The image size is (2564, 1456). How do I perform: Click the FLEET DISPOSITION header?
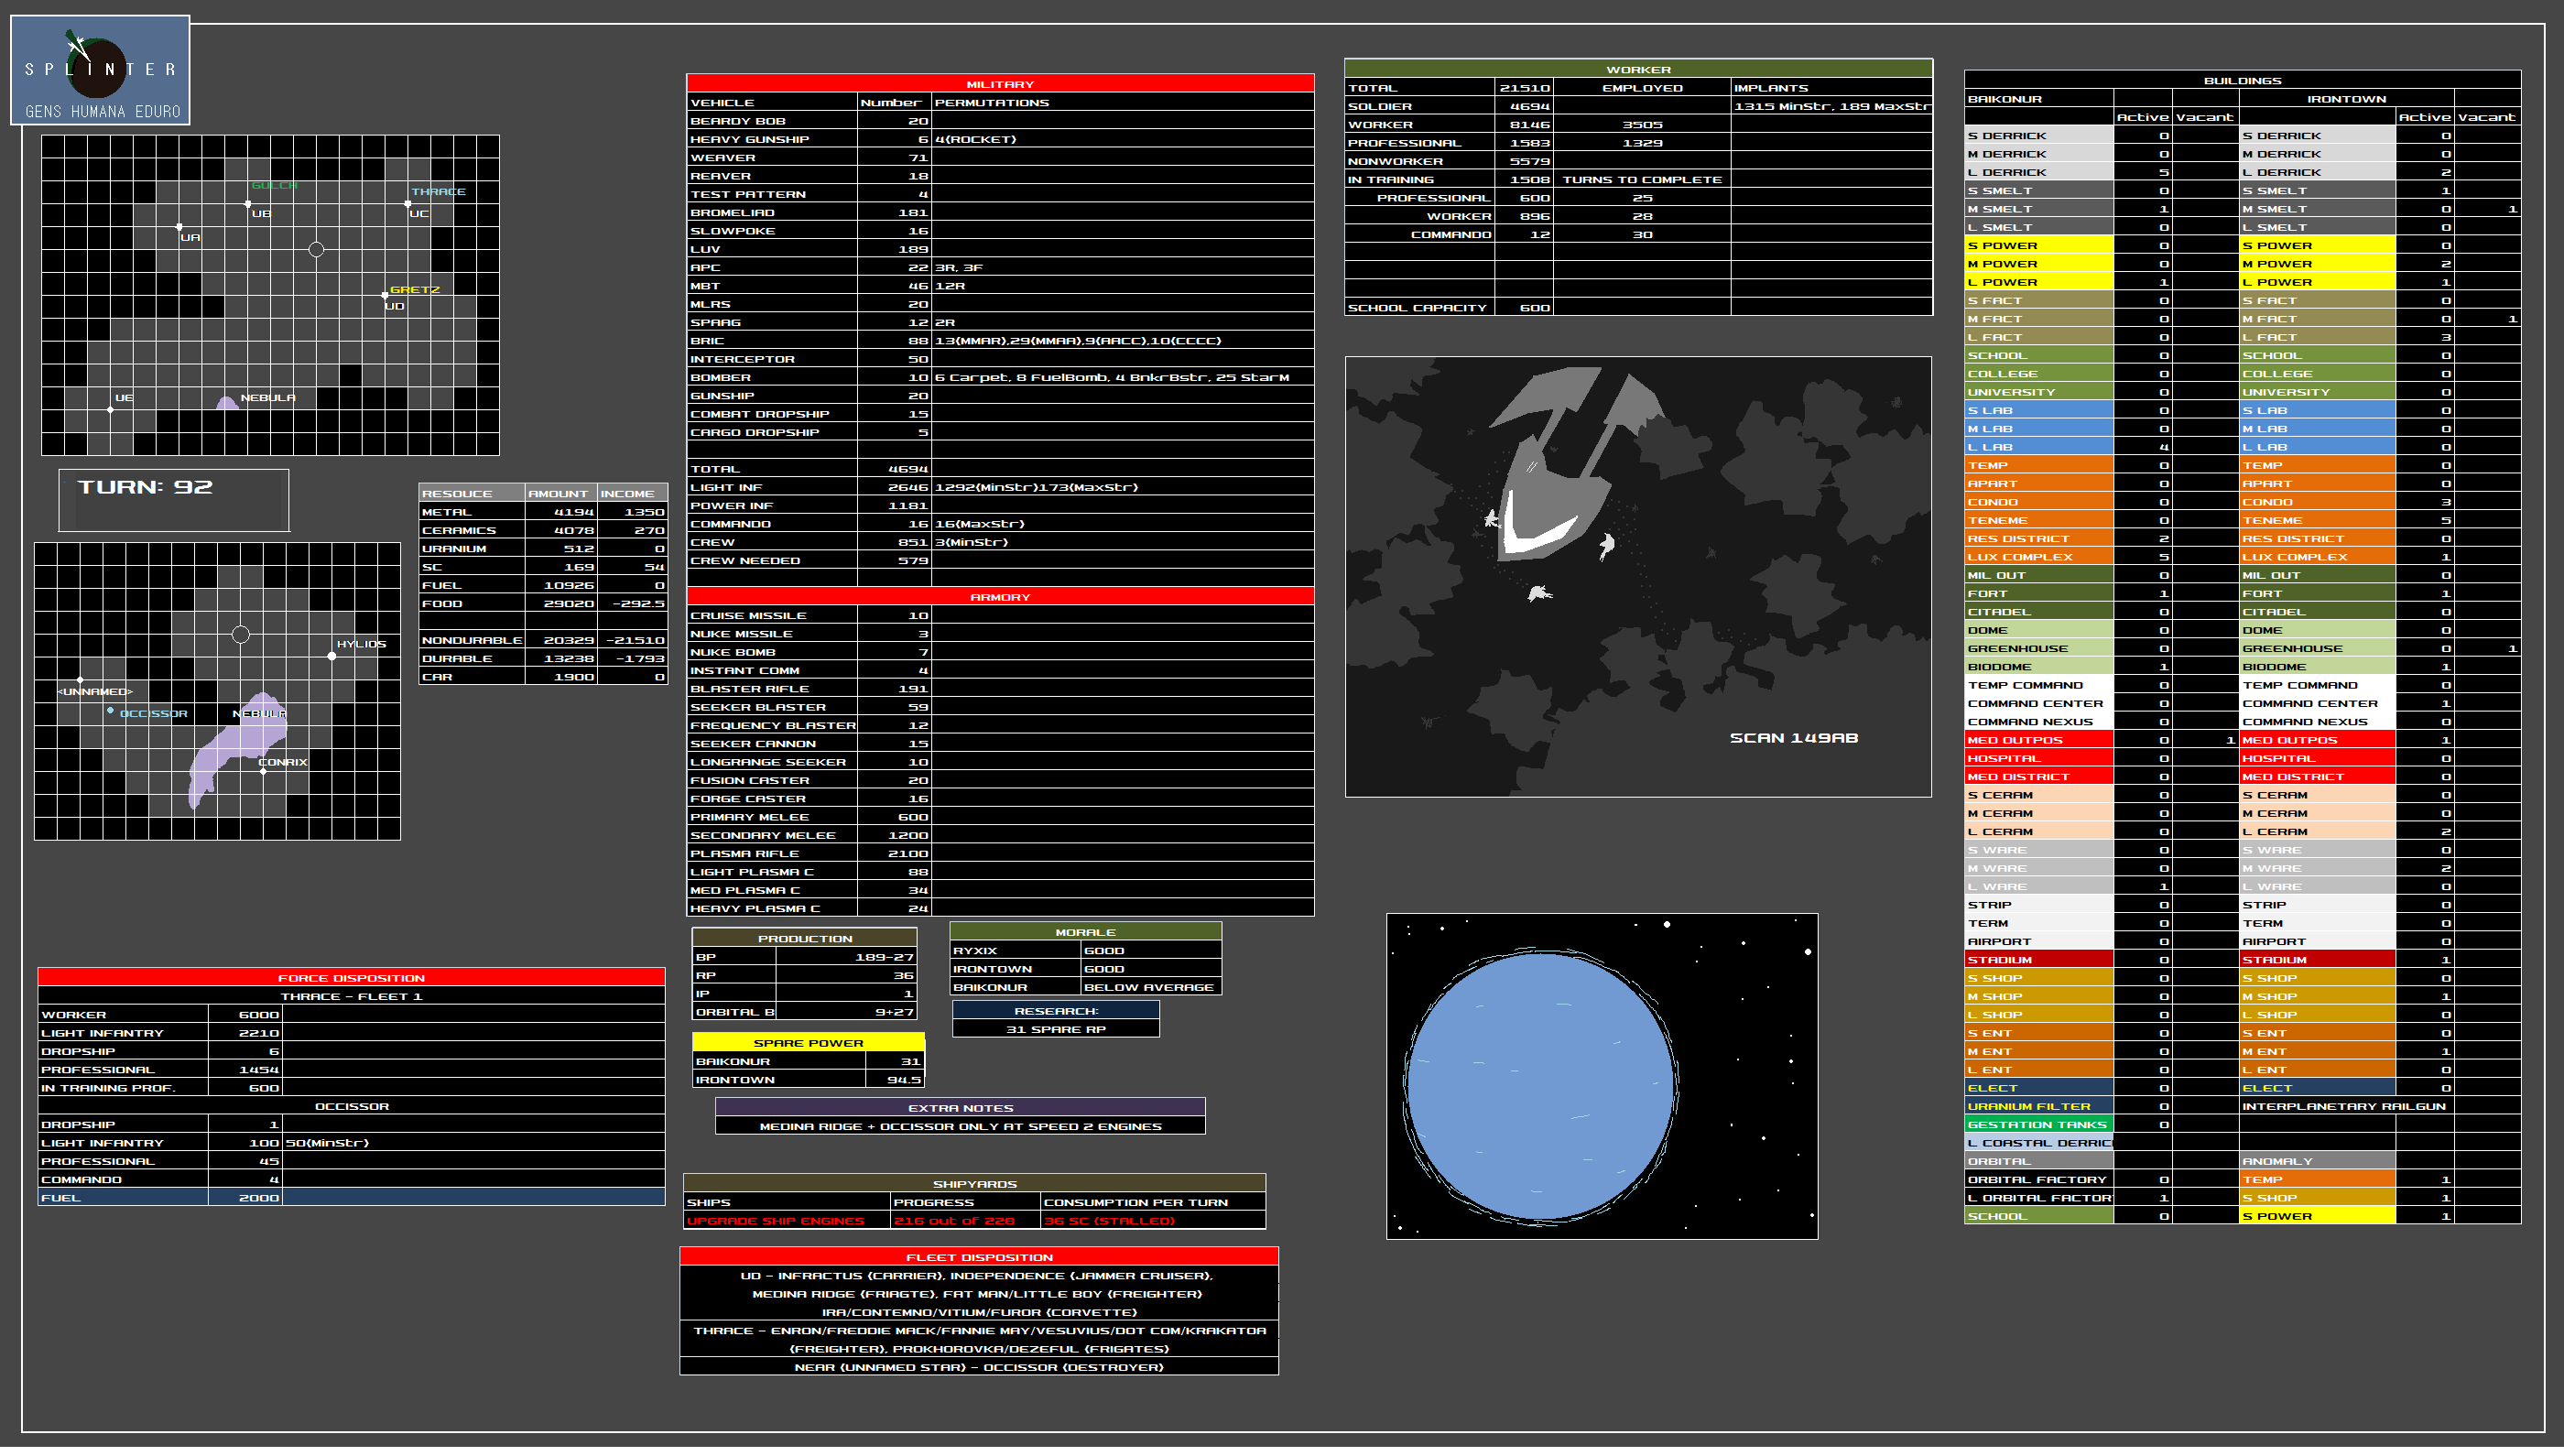click(x=978, y=1257)
